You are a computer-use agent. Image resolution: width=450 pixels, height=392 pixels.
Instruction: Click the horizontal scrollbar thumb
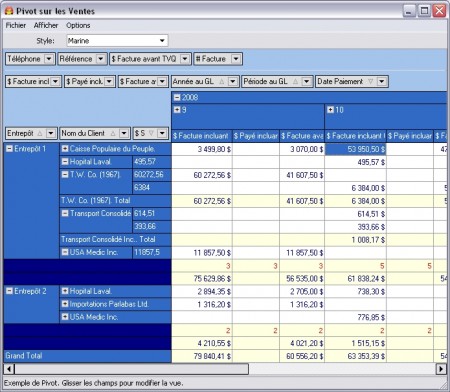click(132, 369)
